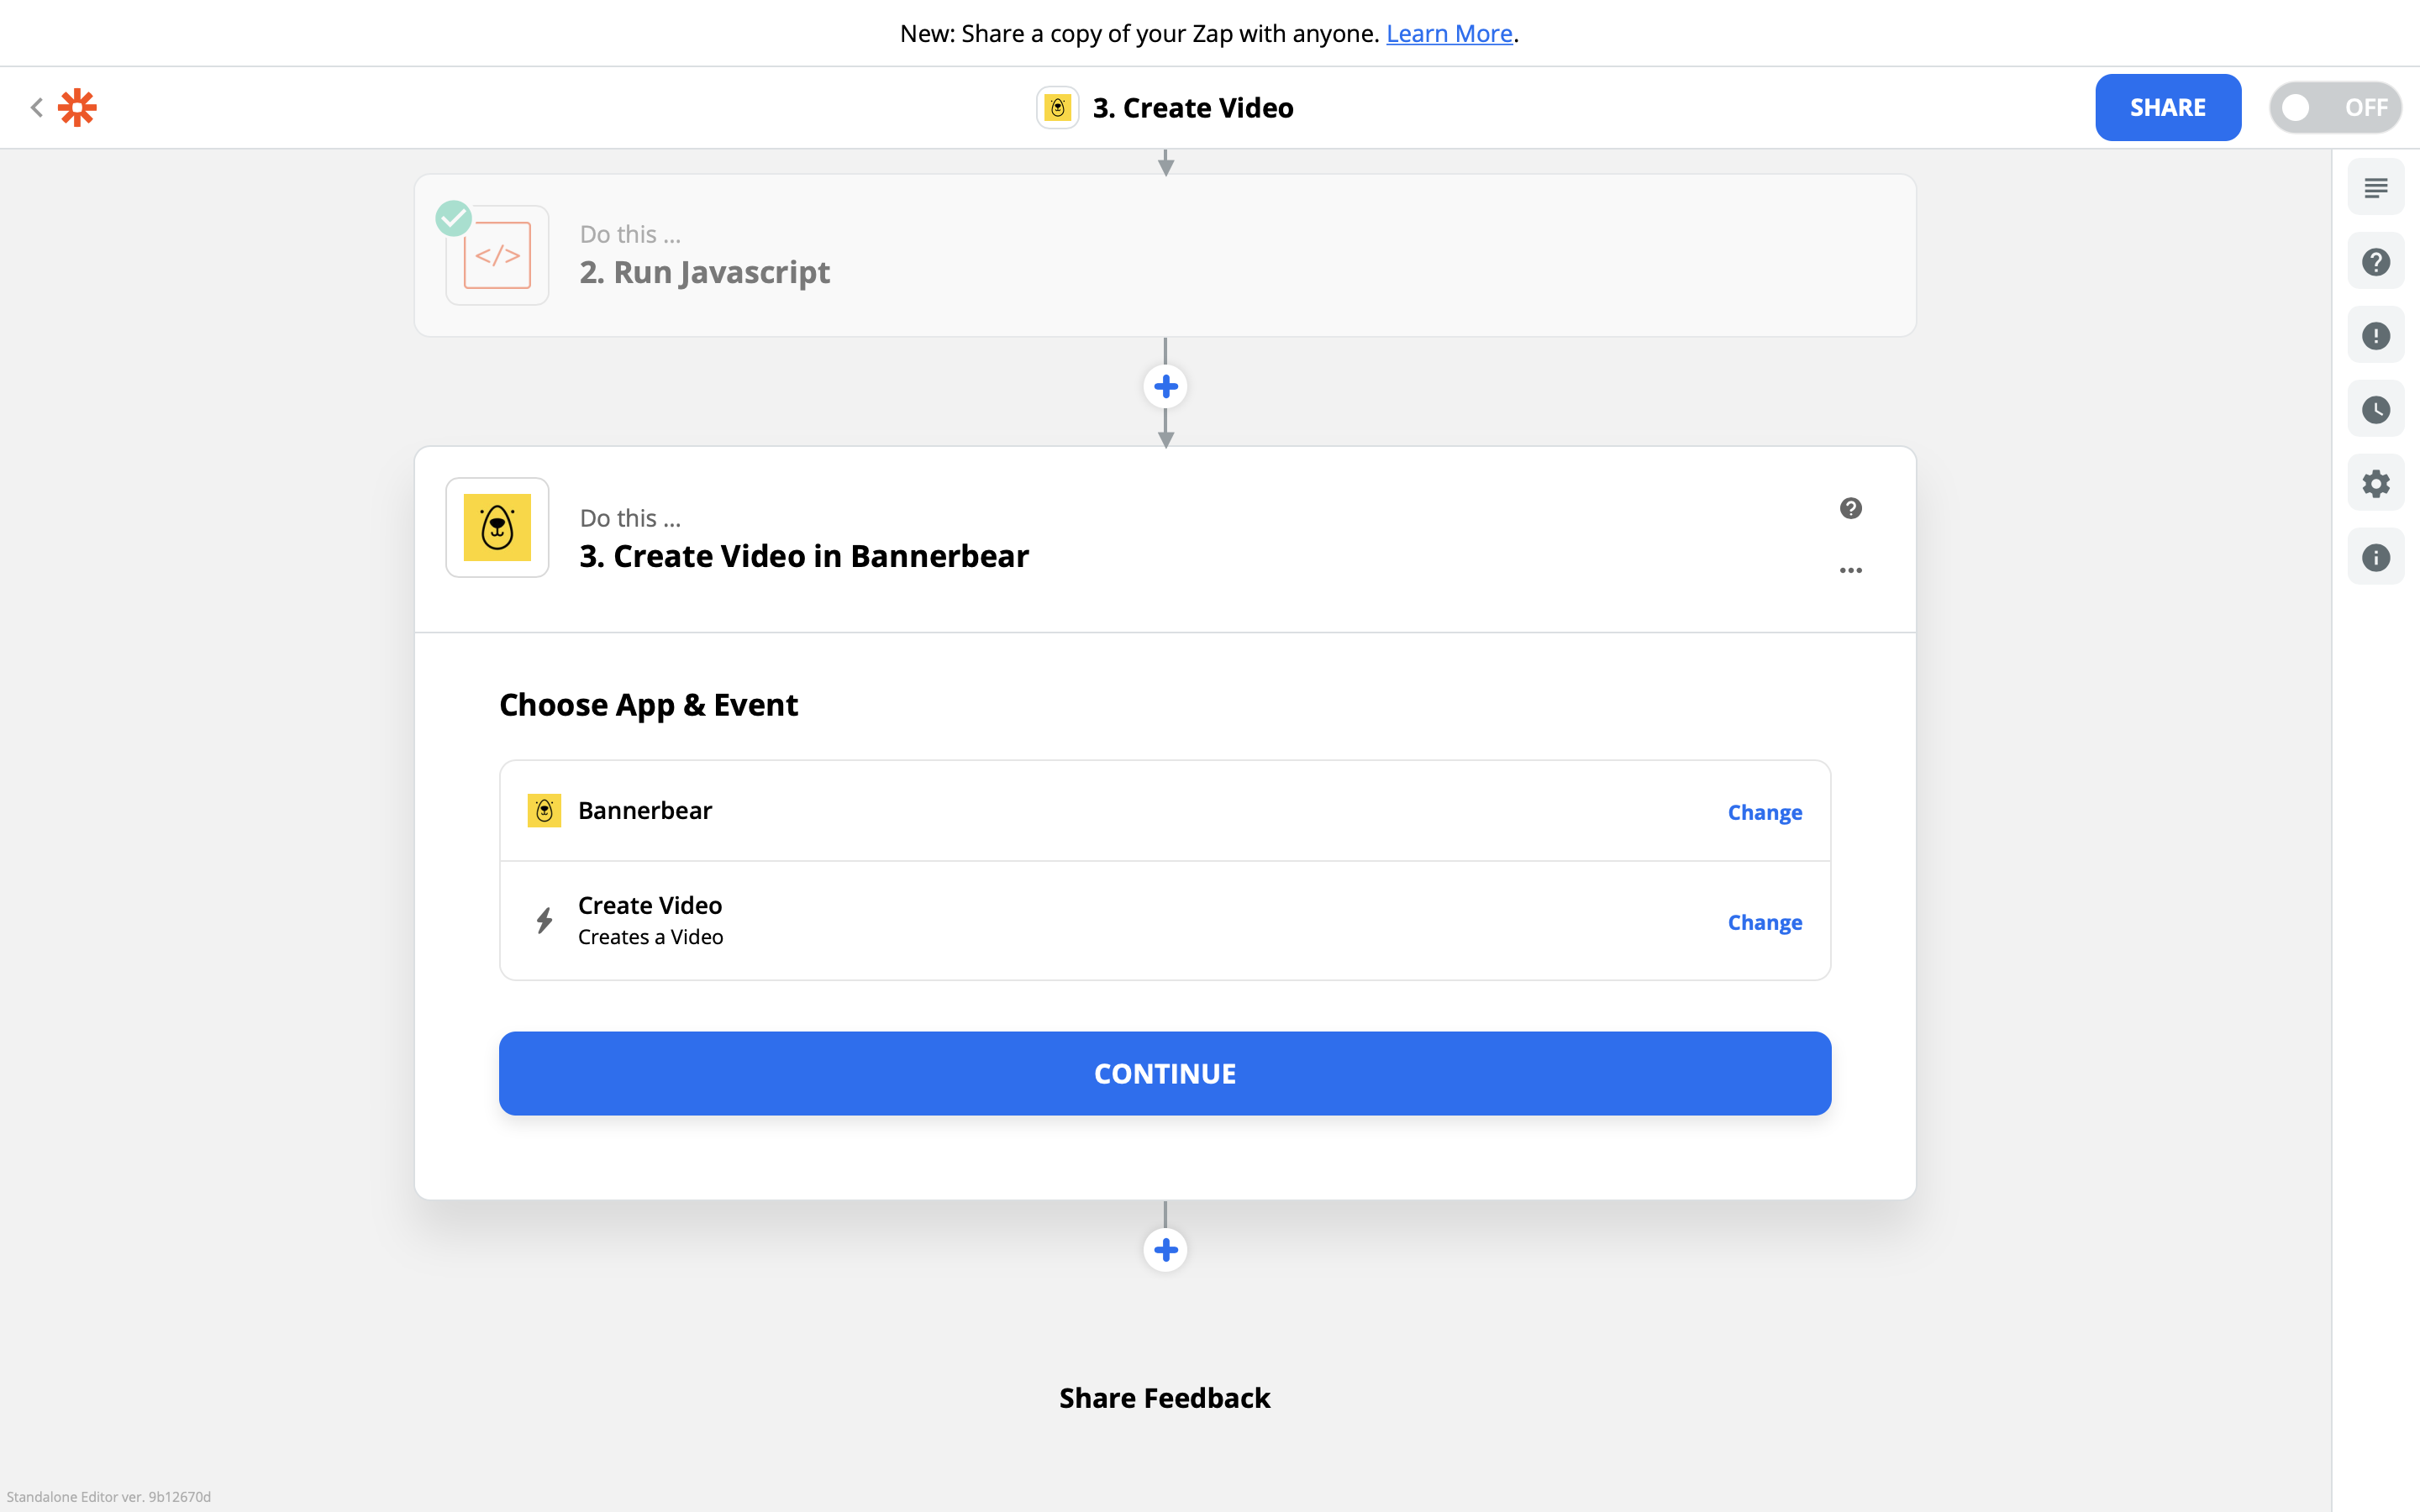Change the Bannerbear app selection
The height and width of the screenshot is (1512, 2420).
[1765, 812]
